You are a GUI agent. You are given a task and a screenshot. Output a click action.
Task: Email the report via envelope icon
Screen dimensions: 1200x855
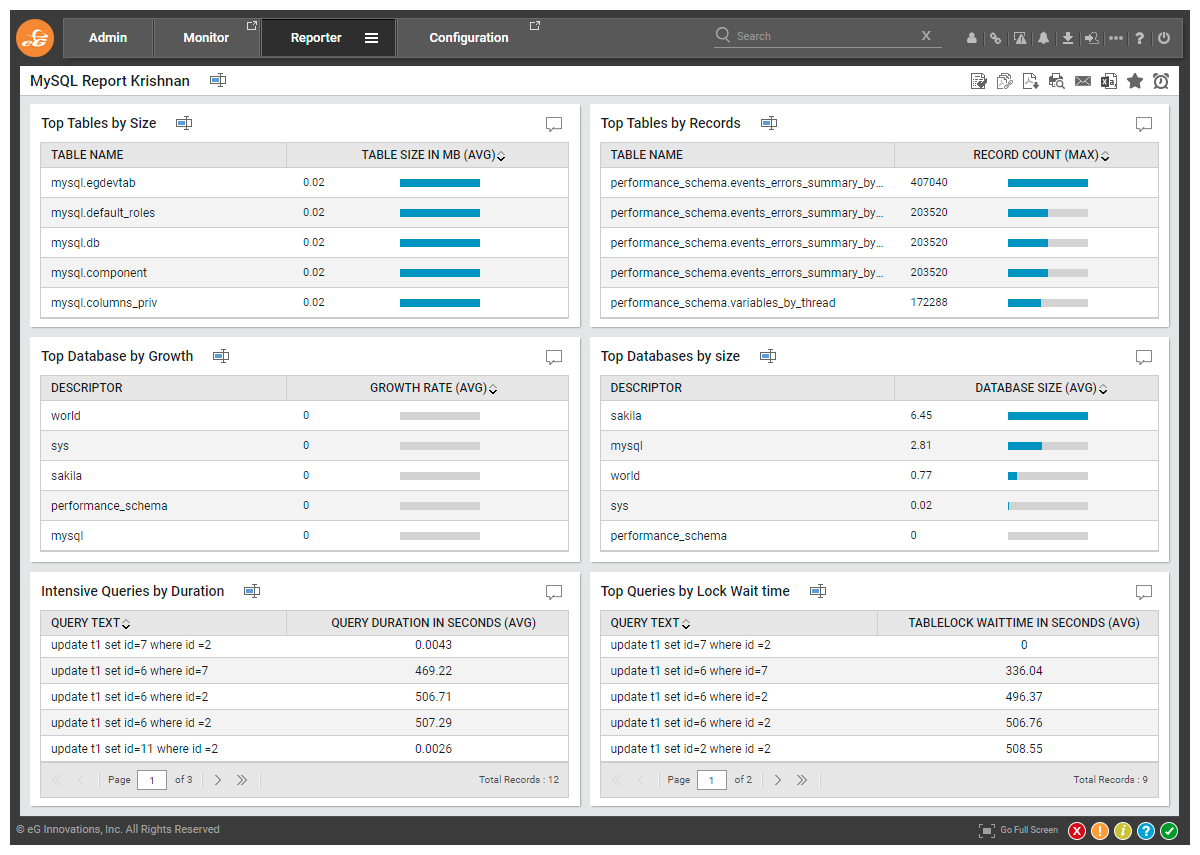(x=1083, y=81)
